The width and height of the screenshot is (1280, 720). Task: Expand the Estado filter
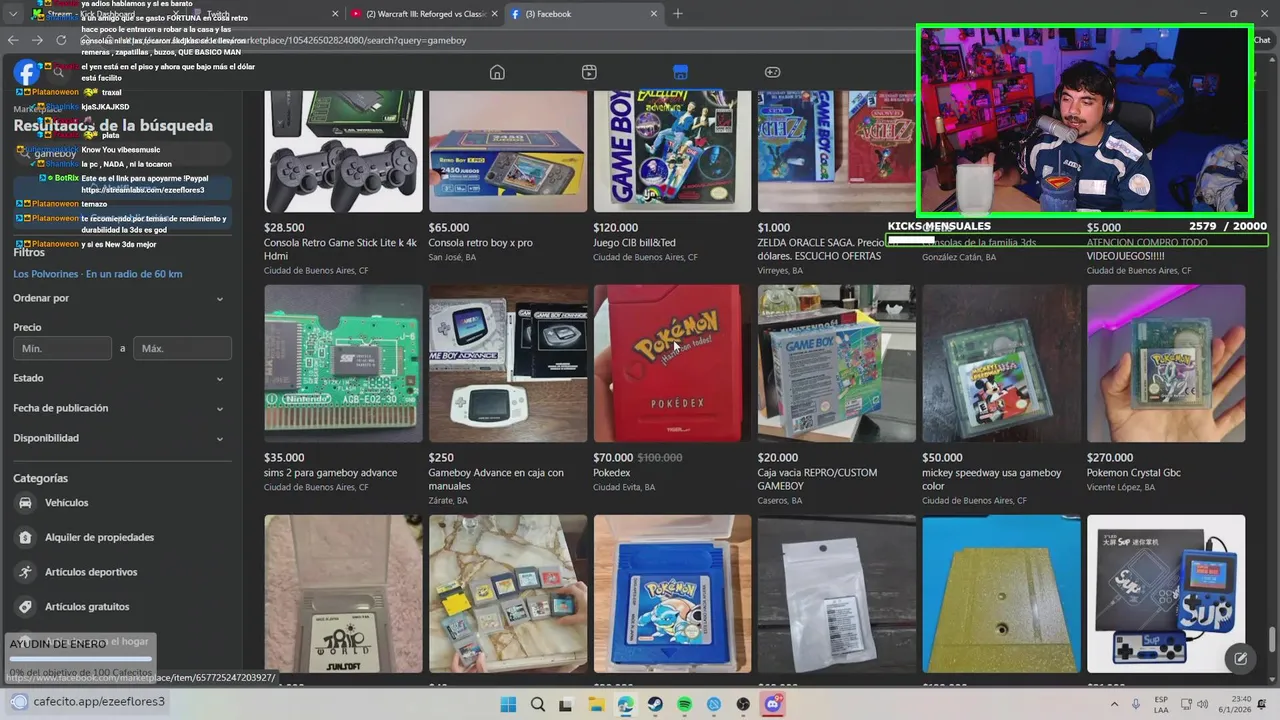click(121, 378)
